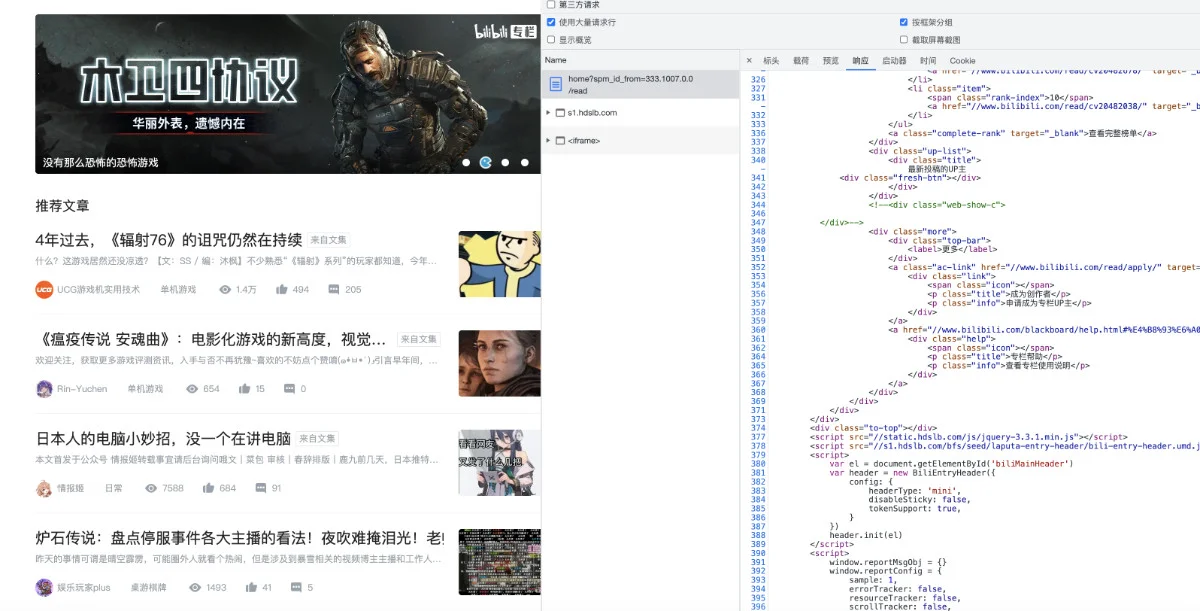Open the 日本人的电脑小妙招 article thumbnail
Screen dimensions: 1200x611
(499, 462)
